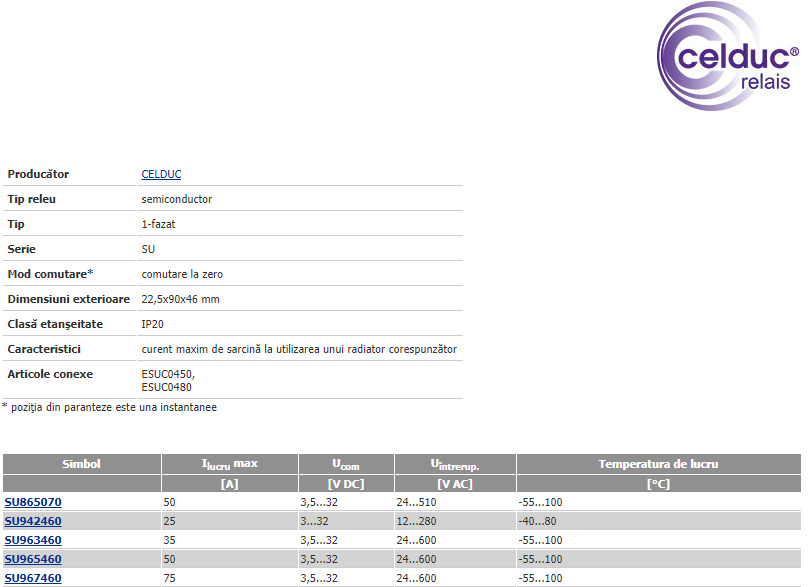808x587 pixels.
Task: Click the value IP20
Action: (x=153, y=324)
